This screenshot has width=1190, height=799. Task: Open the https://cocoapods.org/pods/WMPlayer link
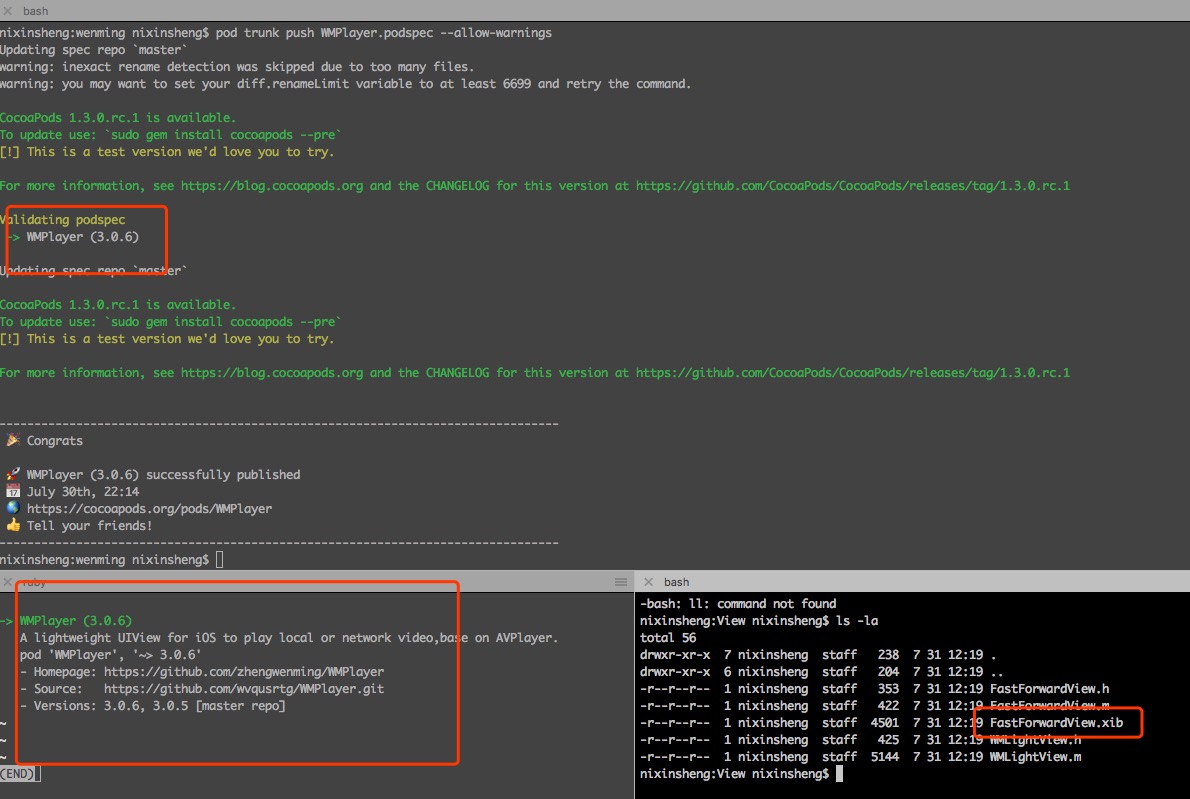pos(150,508)
